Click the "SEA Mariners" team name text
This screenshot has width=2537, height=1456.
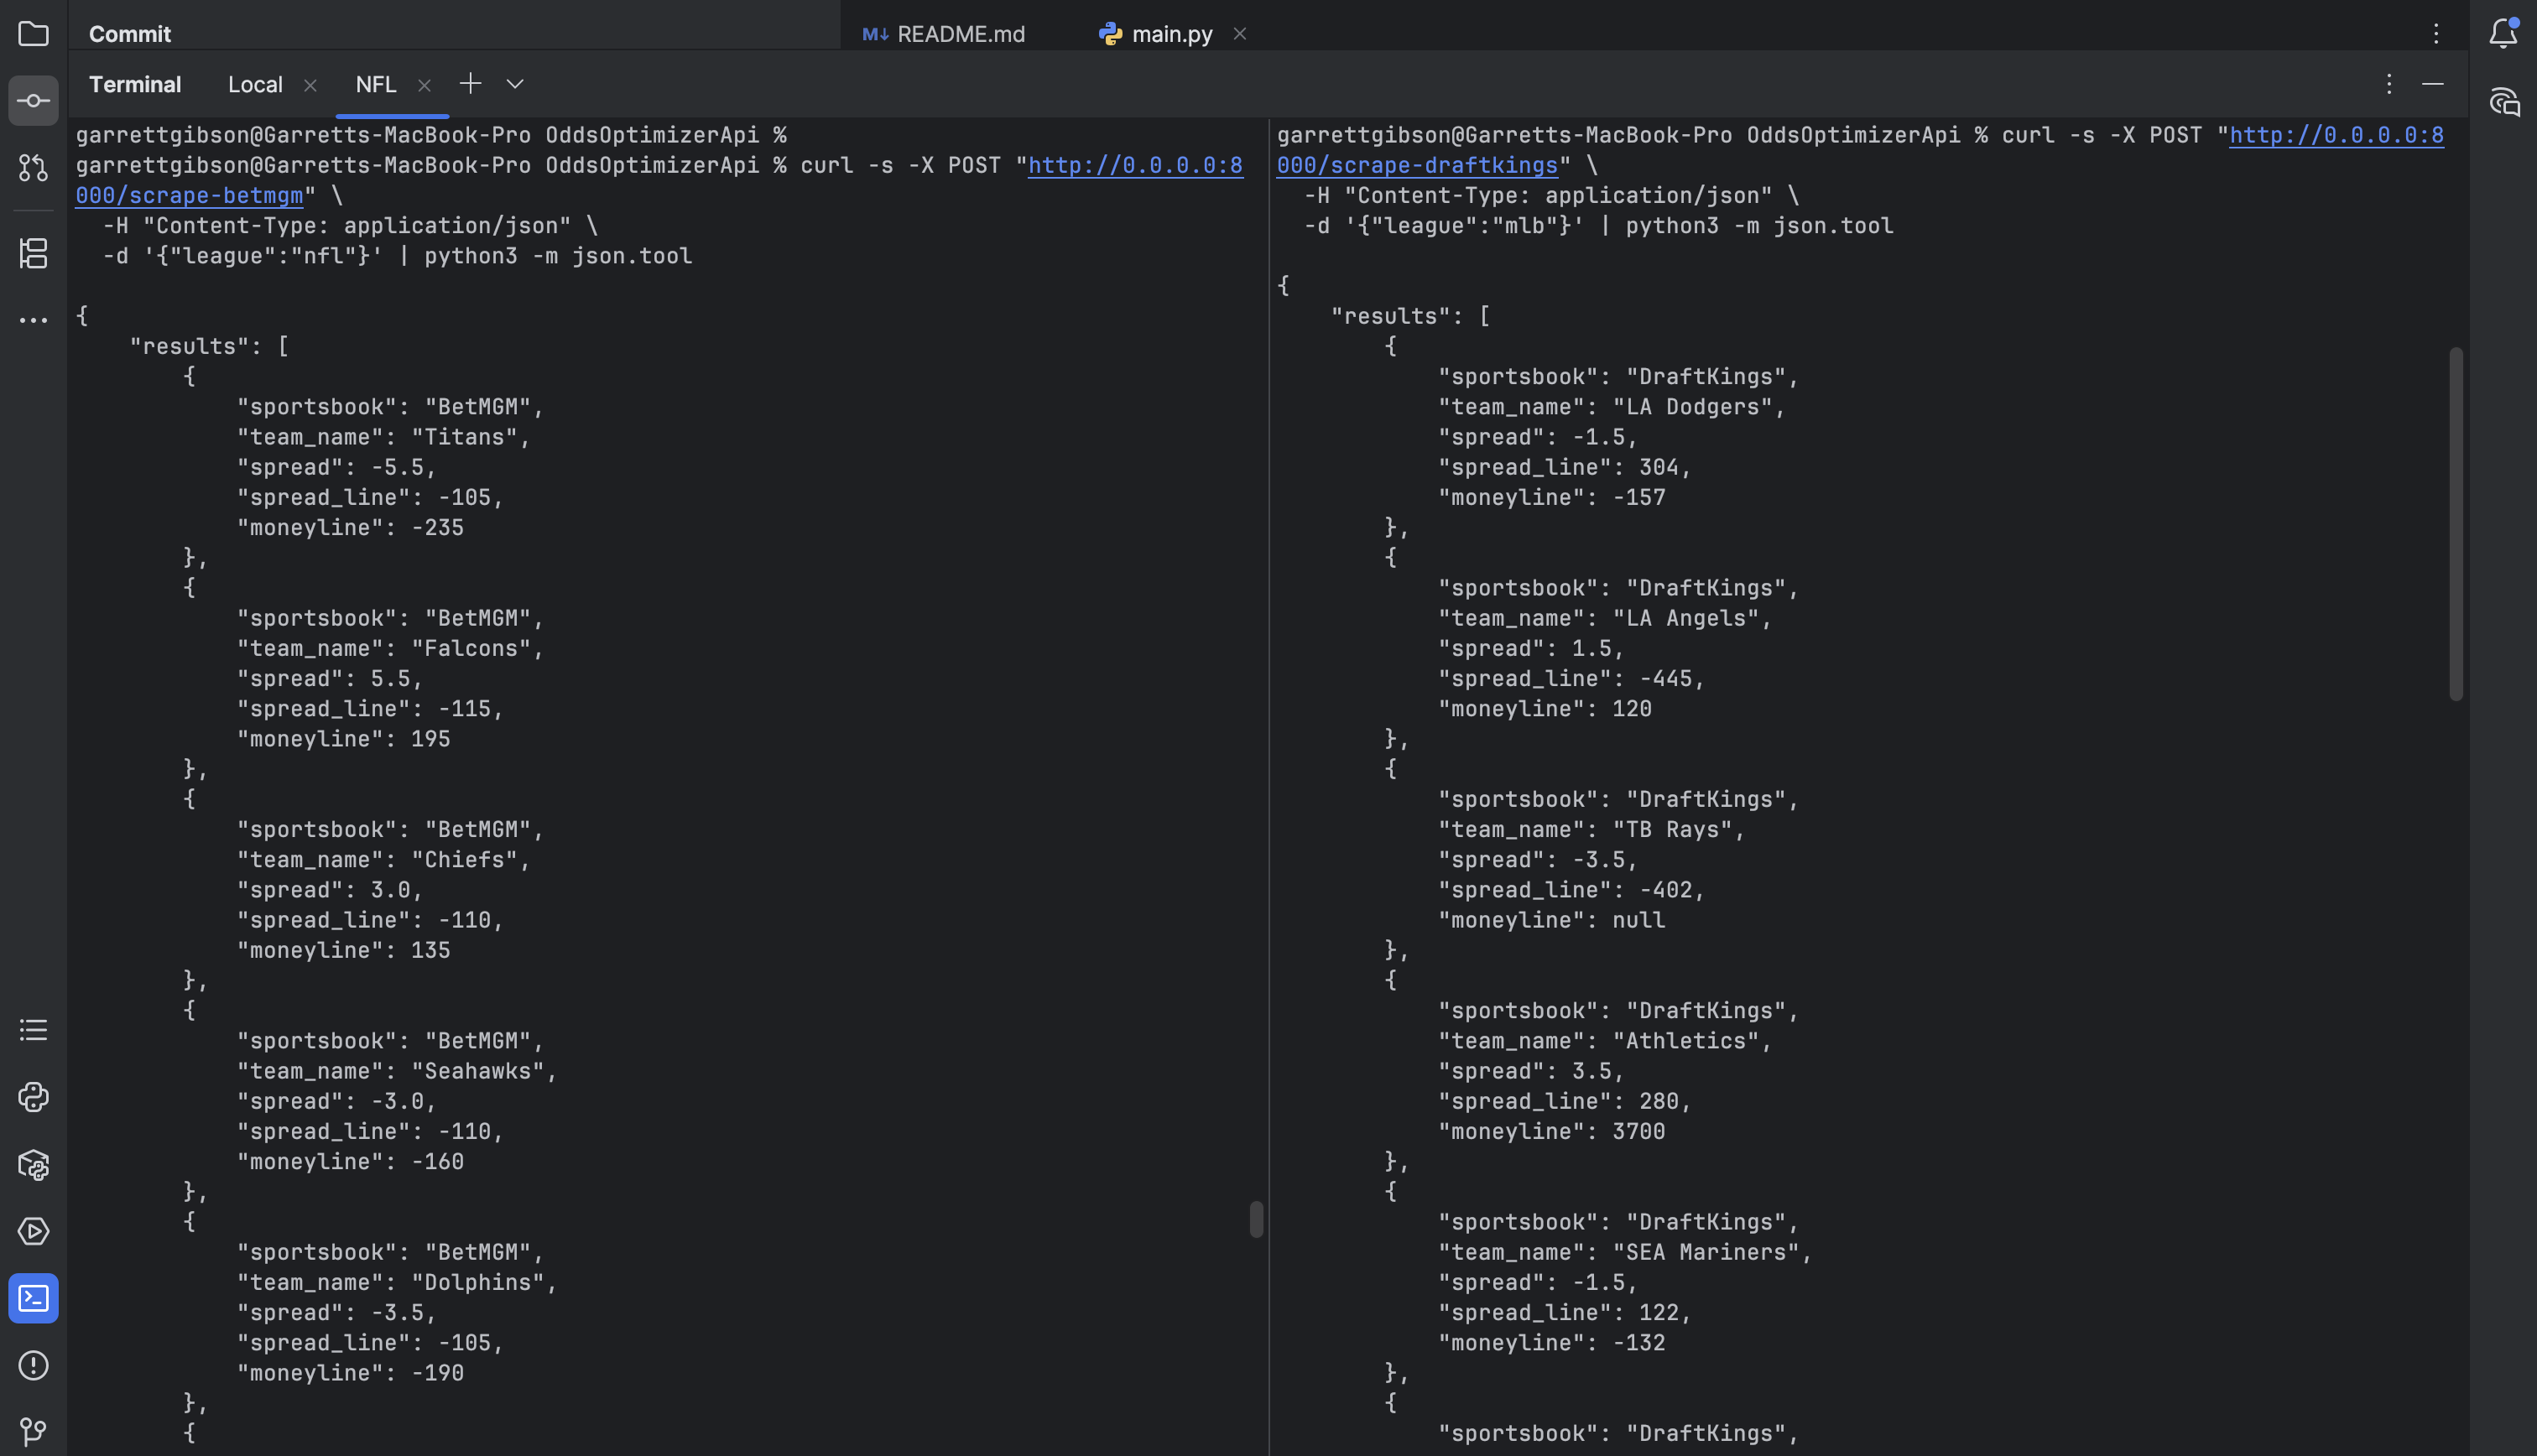click(x=1705, y=1252)
